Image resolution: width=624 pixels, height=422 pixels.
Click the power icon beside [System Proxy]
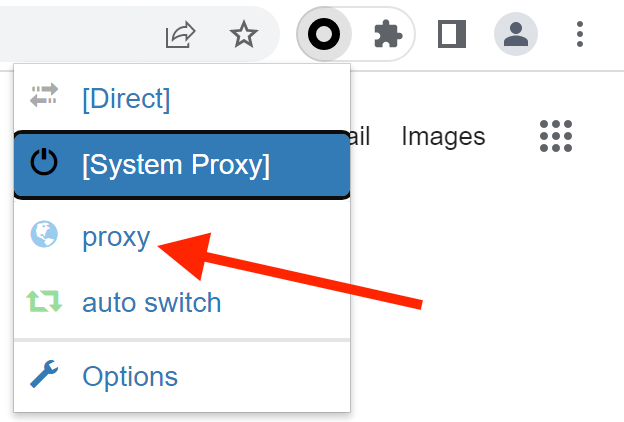[45, 163]
